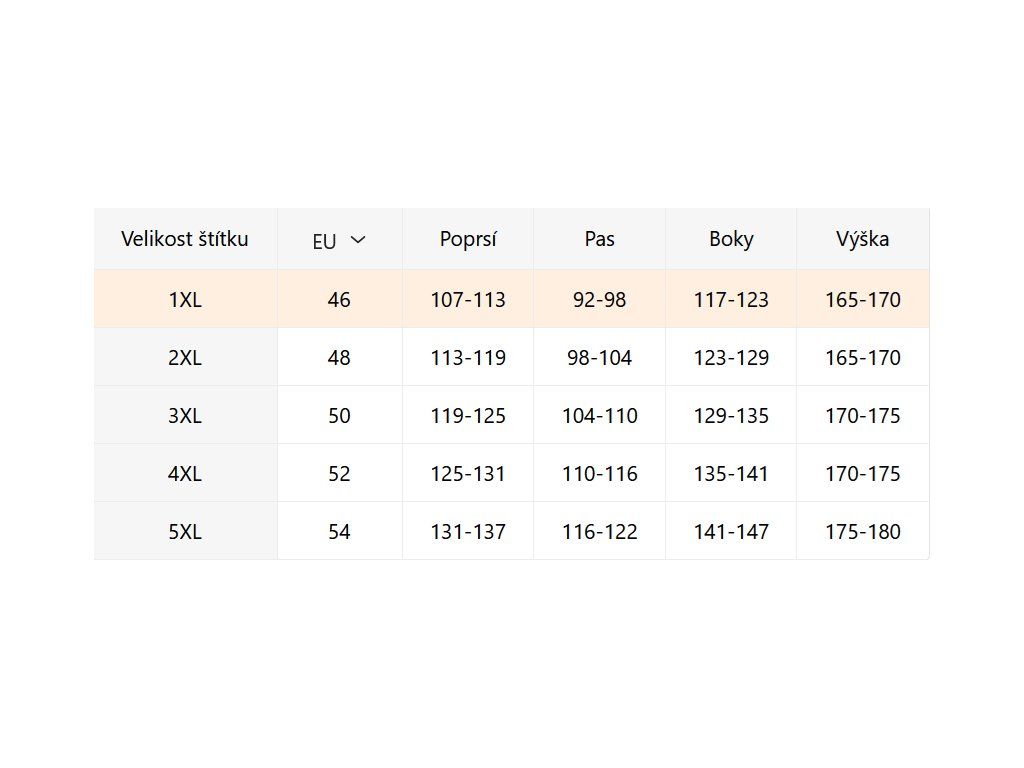Click the 107-113 chest measurement cell

(x=468, y=299)
